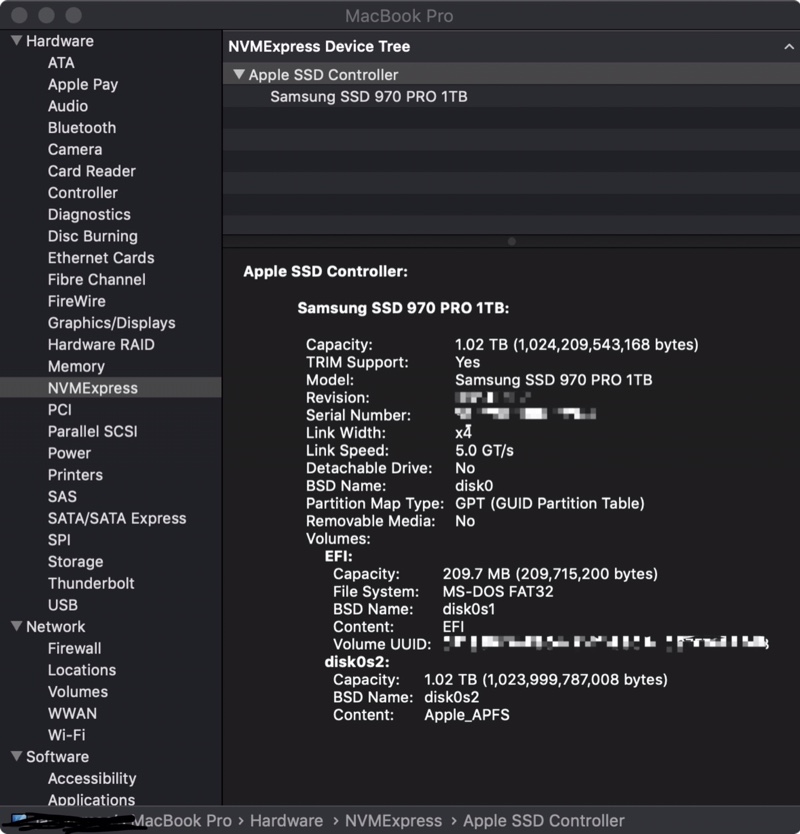This screenshot has height=834, width=800.
Task: Select Power in the sidebar
Action: [x=70, y=453]
